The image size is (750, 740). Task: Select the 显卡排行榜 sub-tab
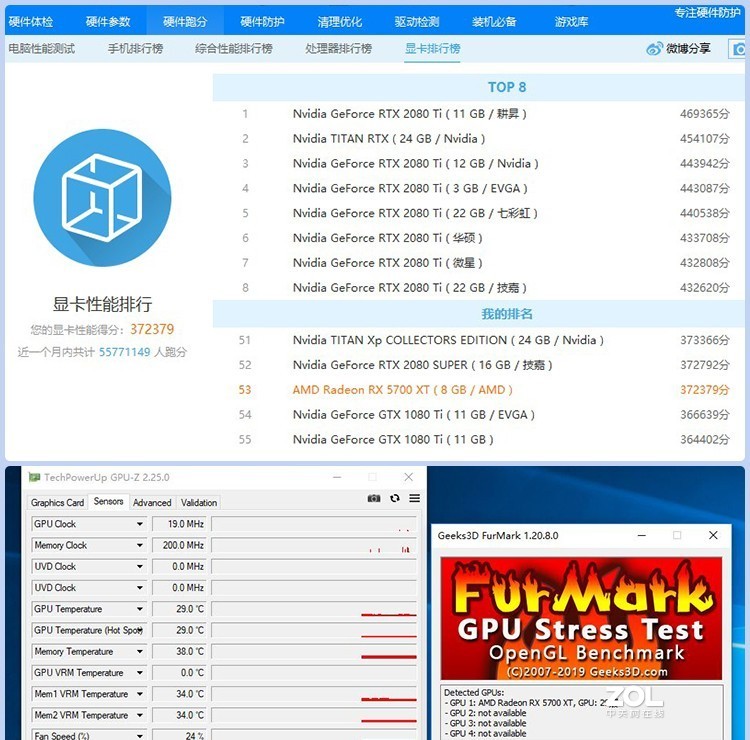click(x=432, y=48)
